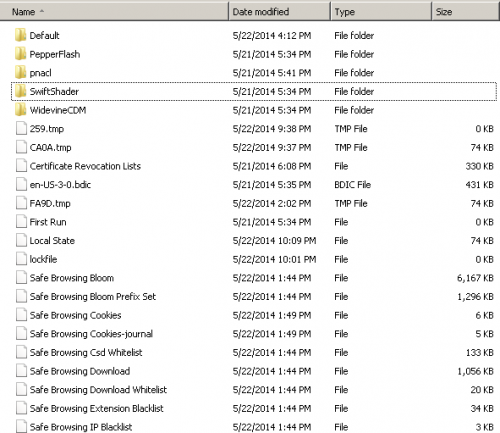Select the pnacl folder name
500x433 pixels.
(x=40, y=73)
